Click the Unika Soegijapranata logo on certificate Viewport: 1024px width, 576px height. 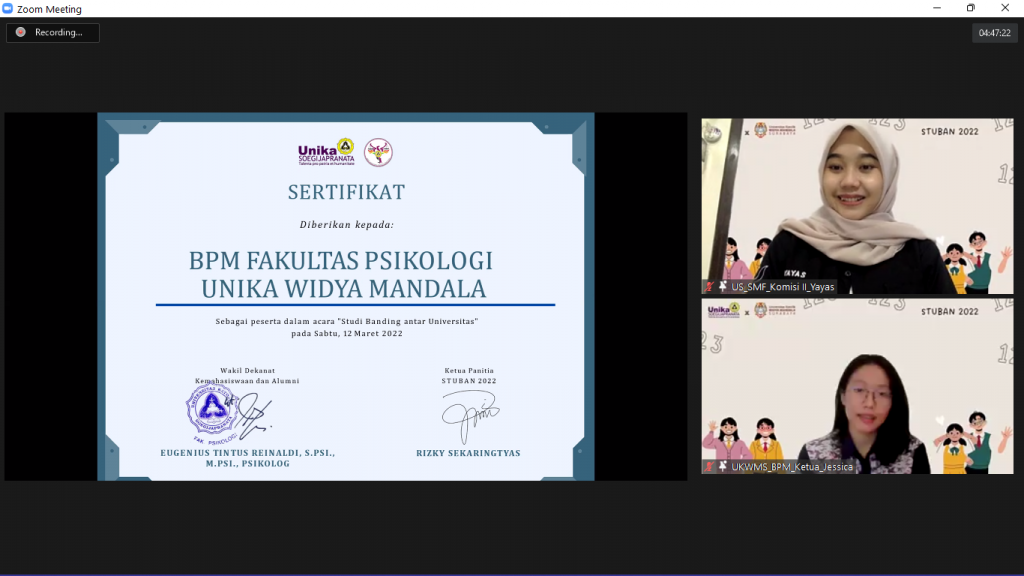[x=327, y=152]
